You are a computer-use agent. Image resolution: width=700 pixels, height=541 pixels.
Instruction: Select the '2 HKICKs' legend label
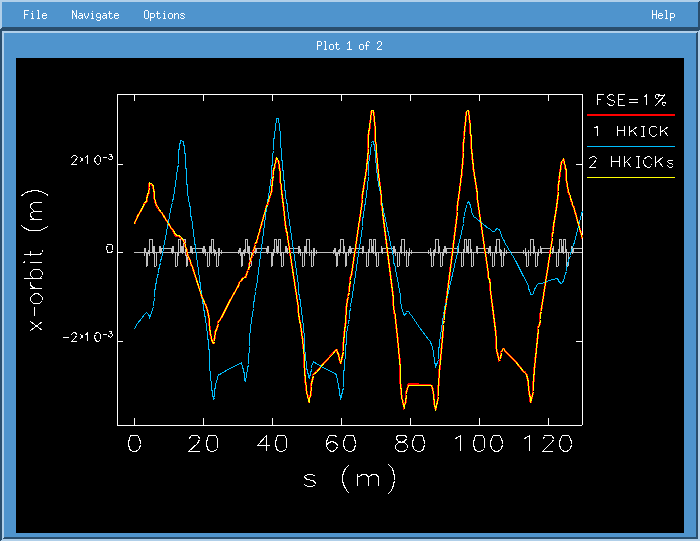[631, 162]
